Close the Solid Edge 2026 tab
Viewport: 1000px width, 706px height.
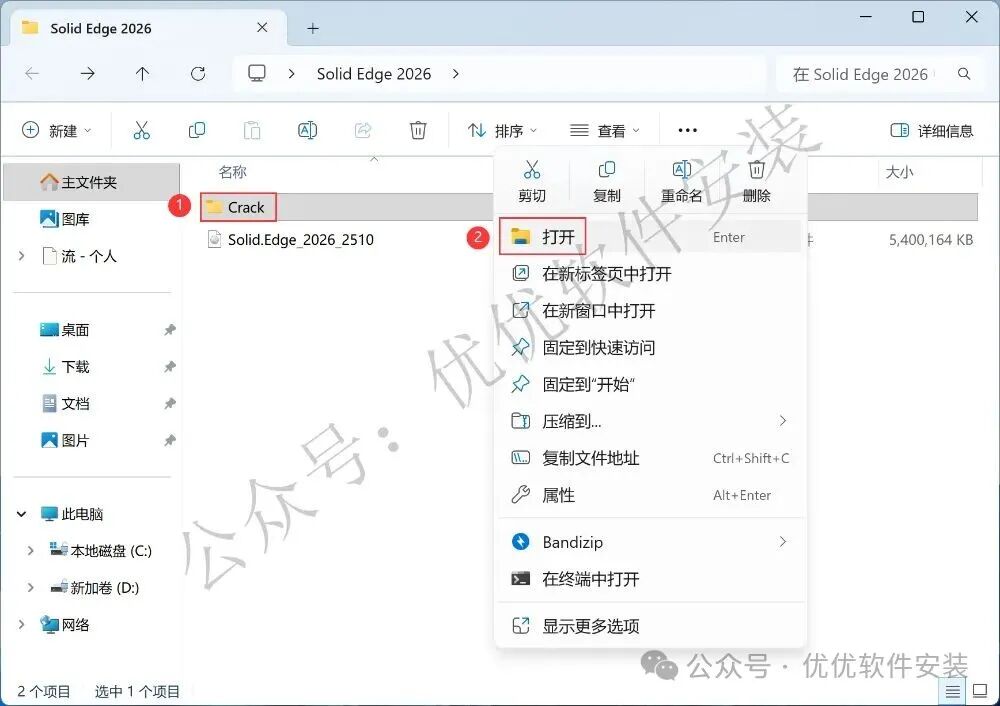tap(262, 27)
